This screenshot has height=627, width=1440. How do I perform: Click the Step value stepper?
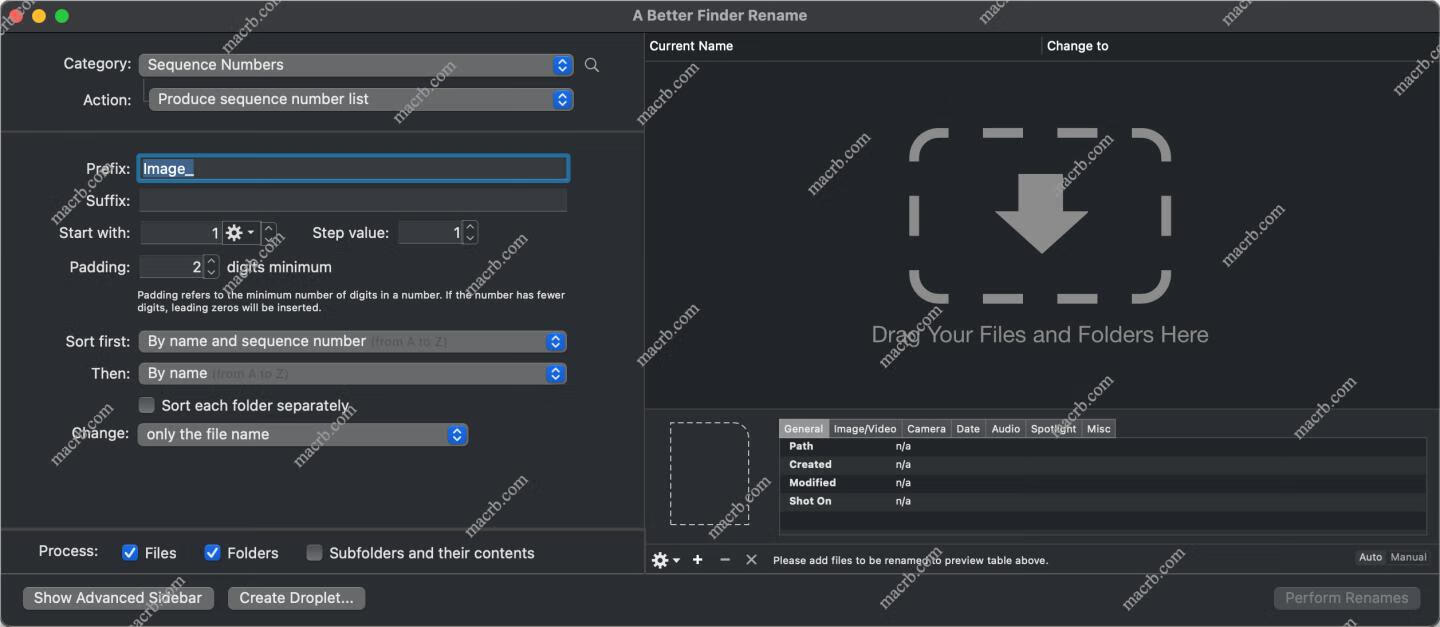[470, 233]
